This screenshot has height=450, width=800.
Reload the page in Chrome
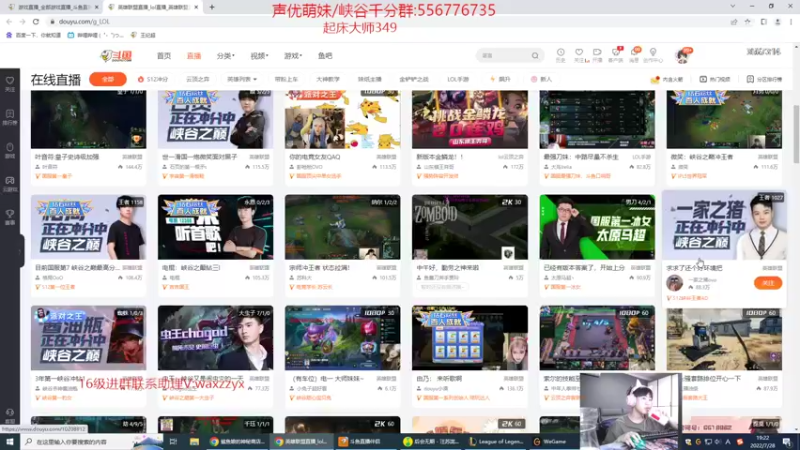36,21
